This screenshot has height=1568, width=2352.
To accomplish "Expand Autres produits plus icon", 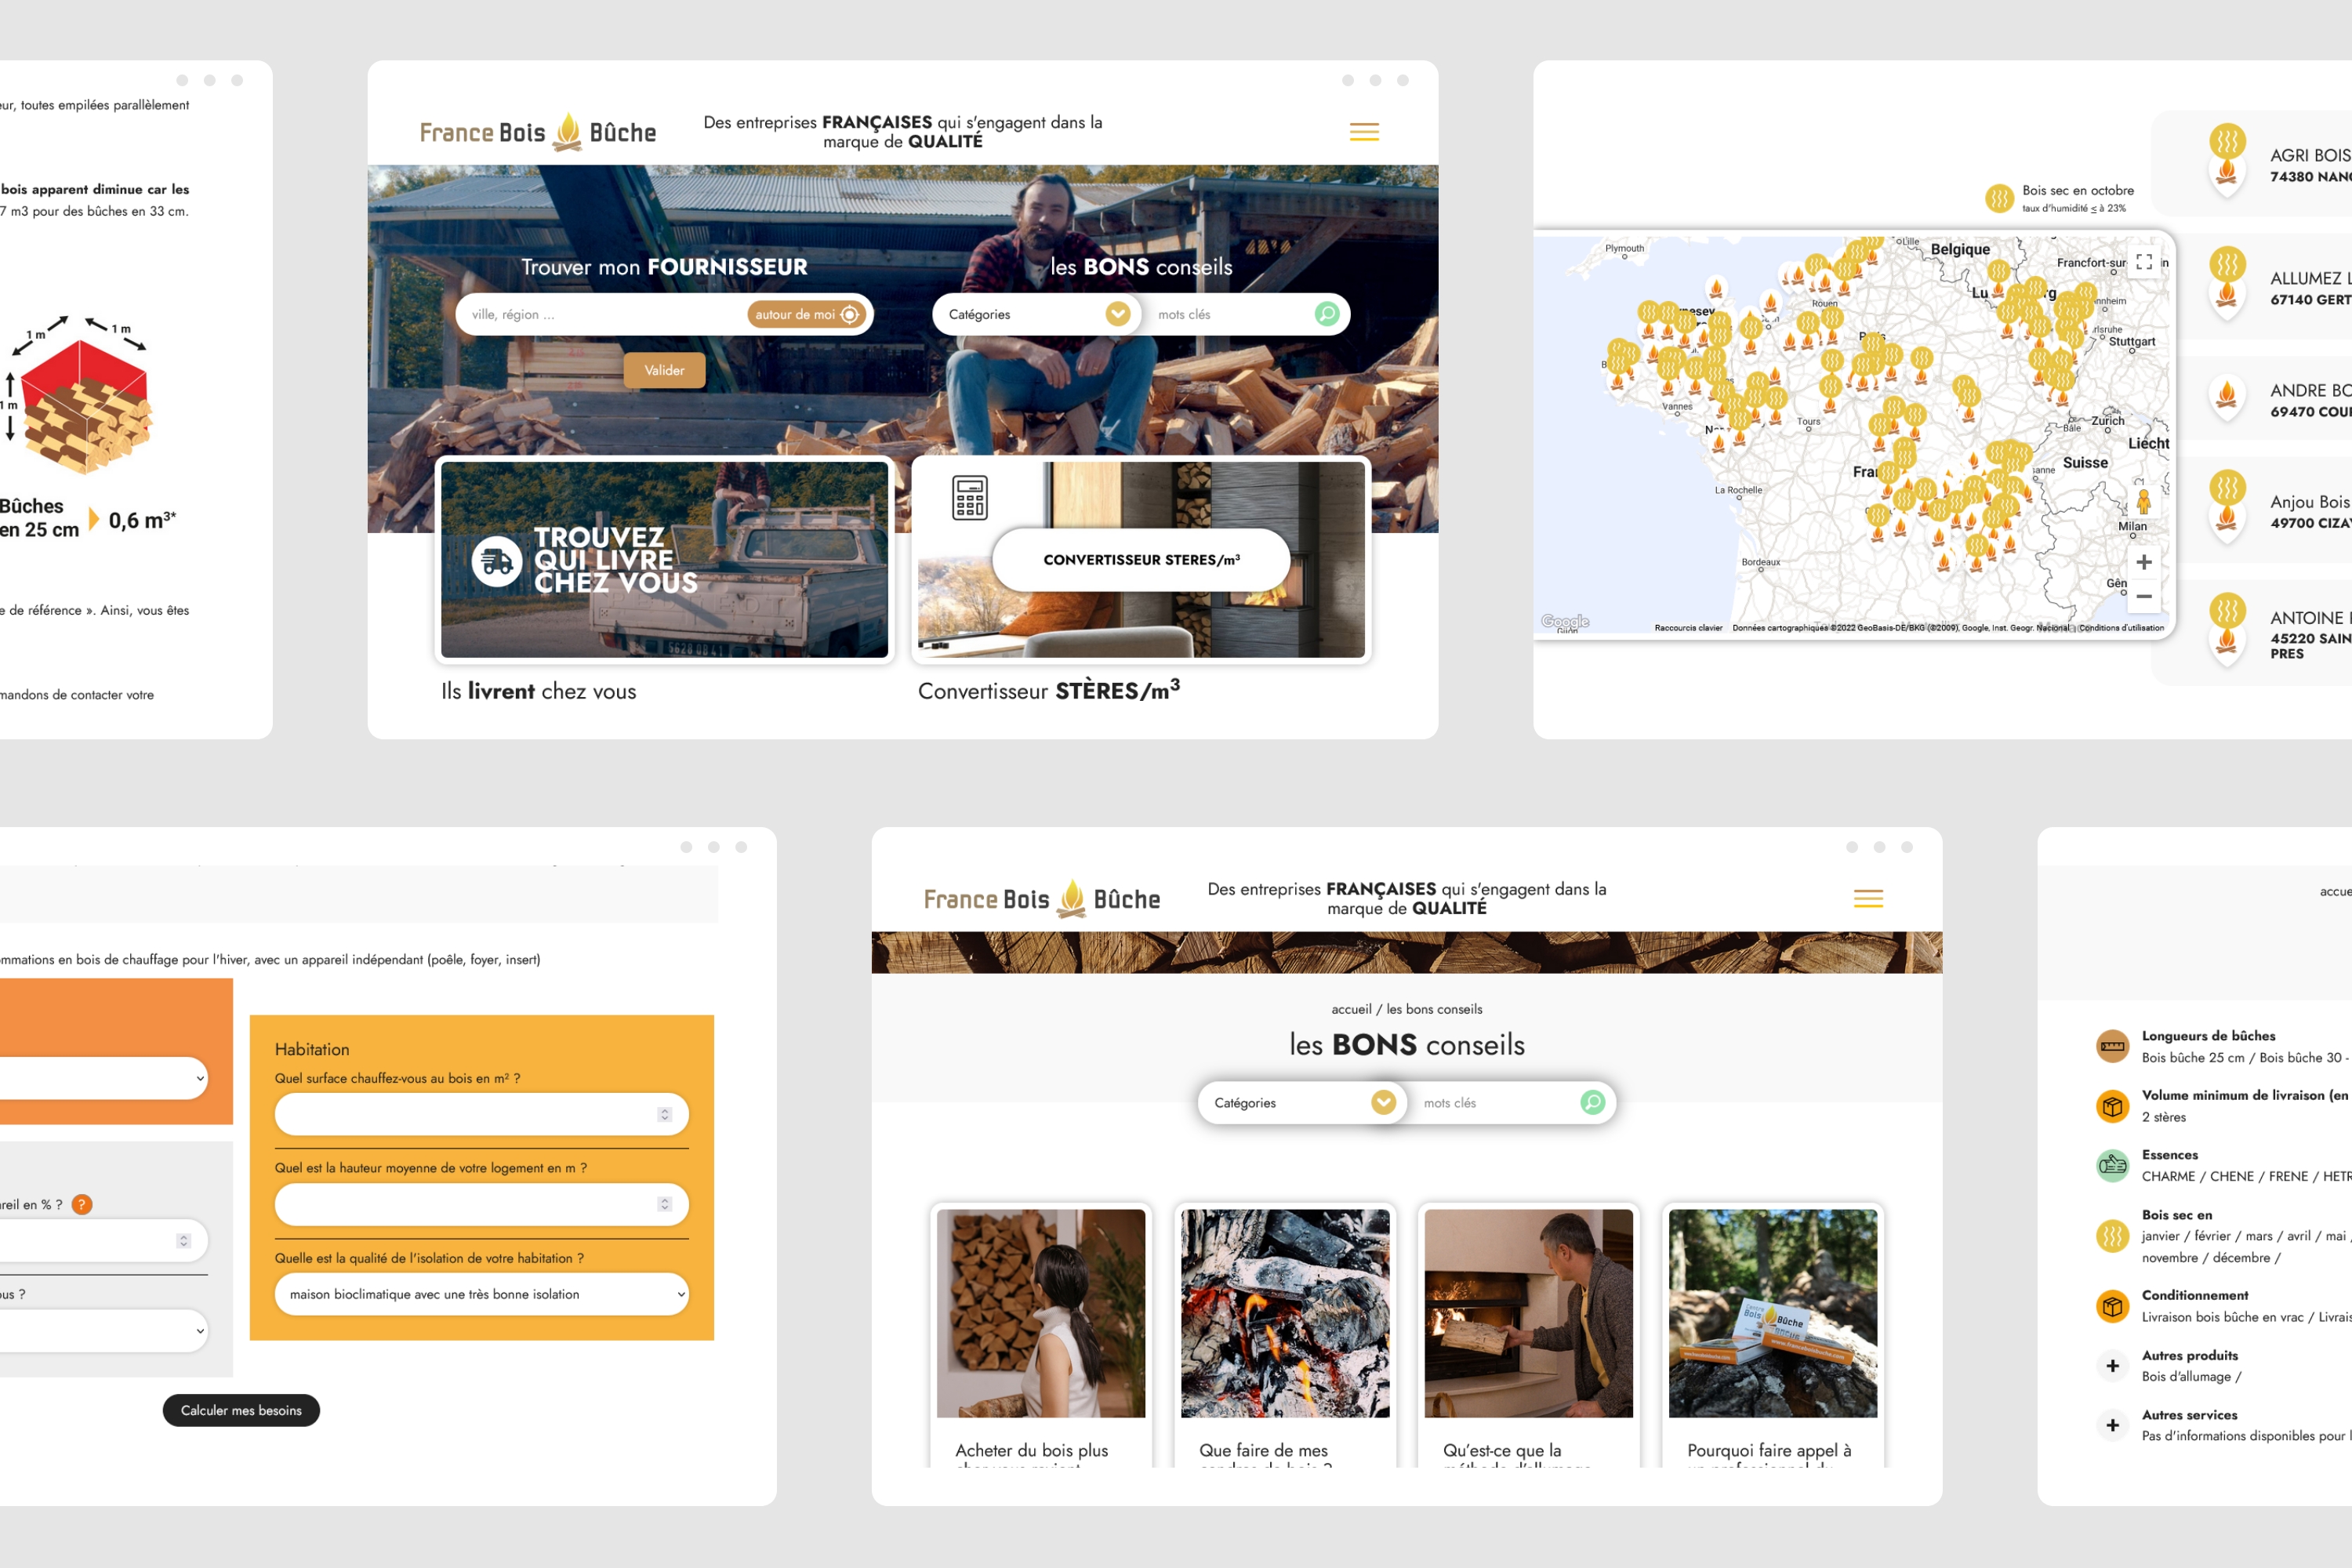I will pyautogui.click(x=2112, y=1366).
